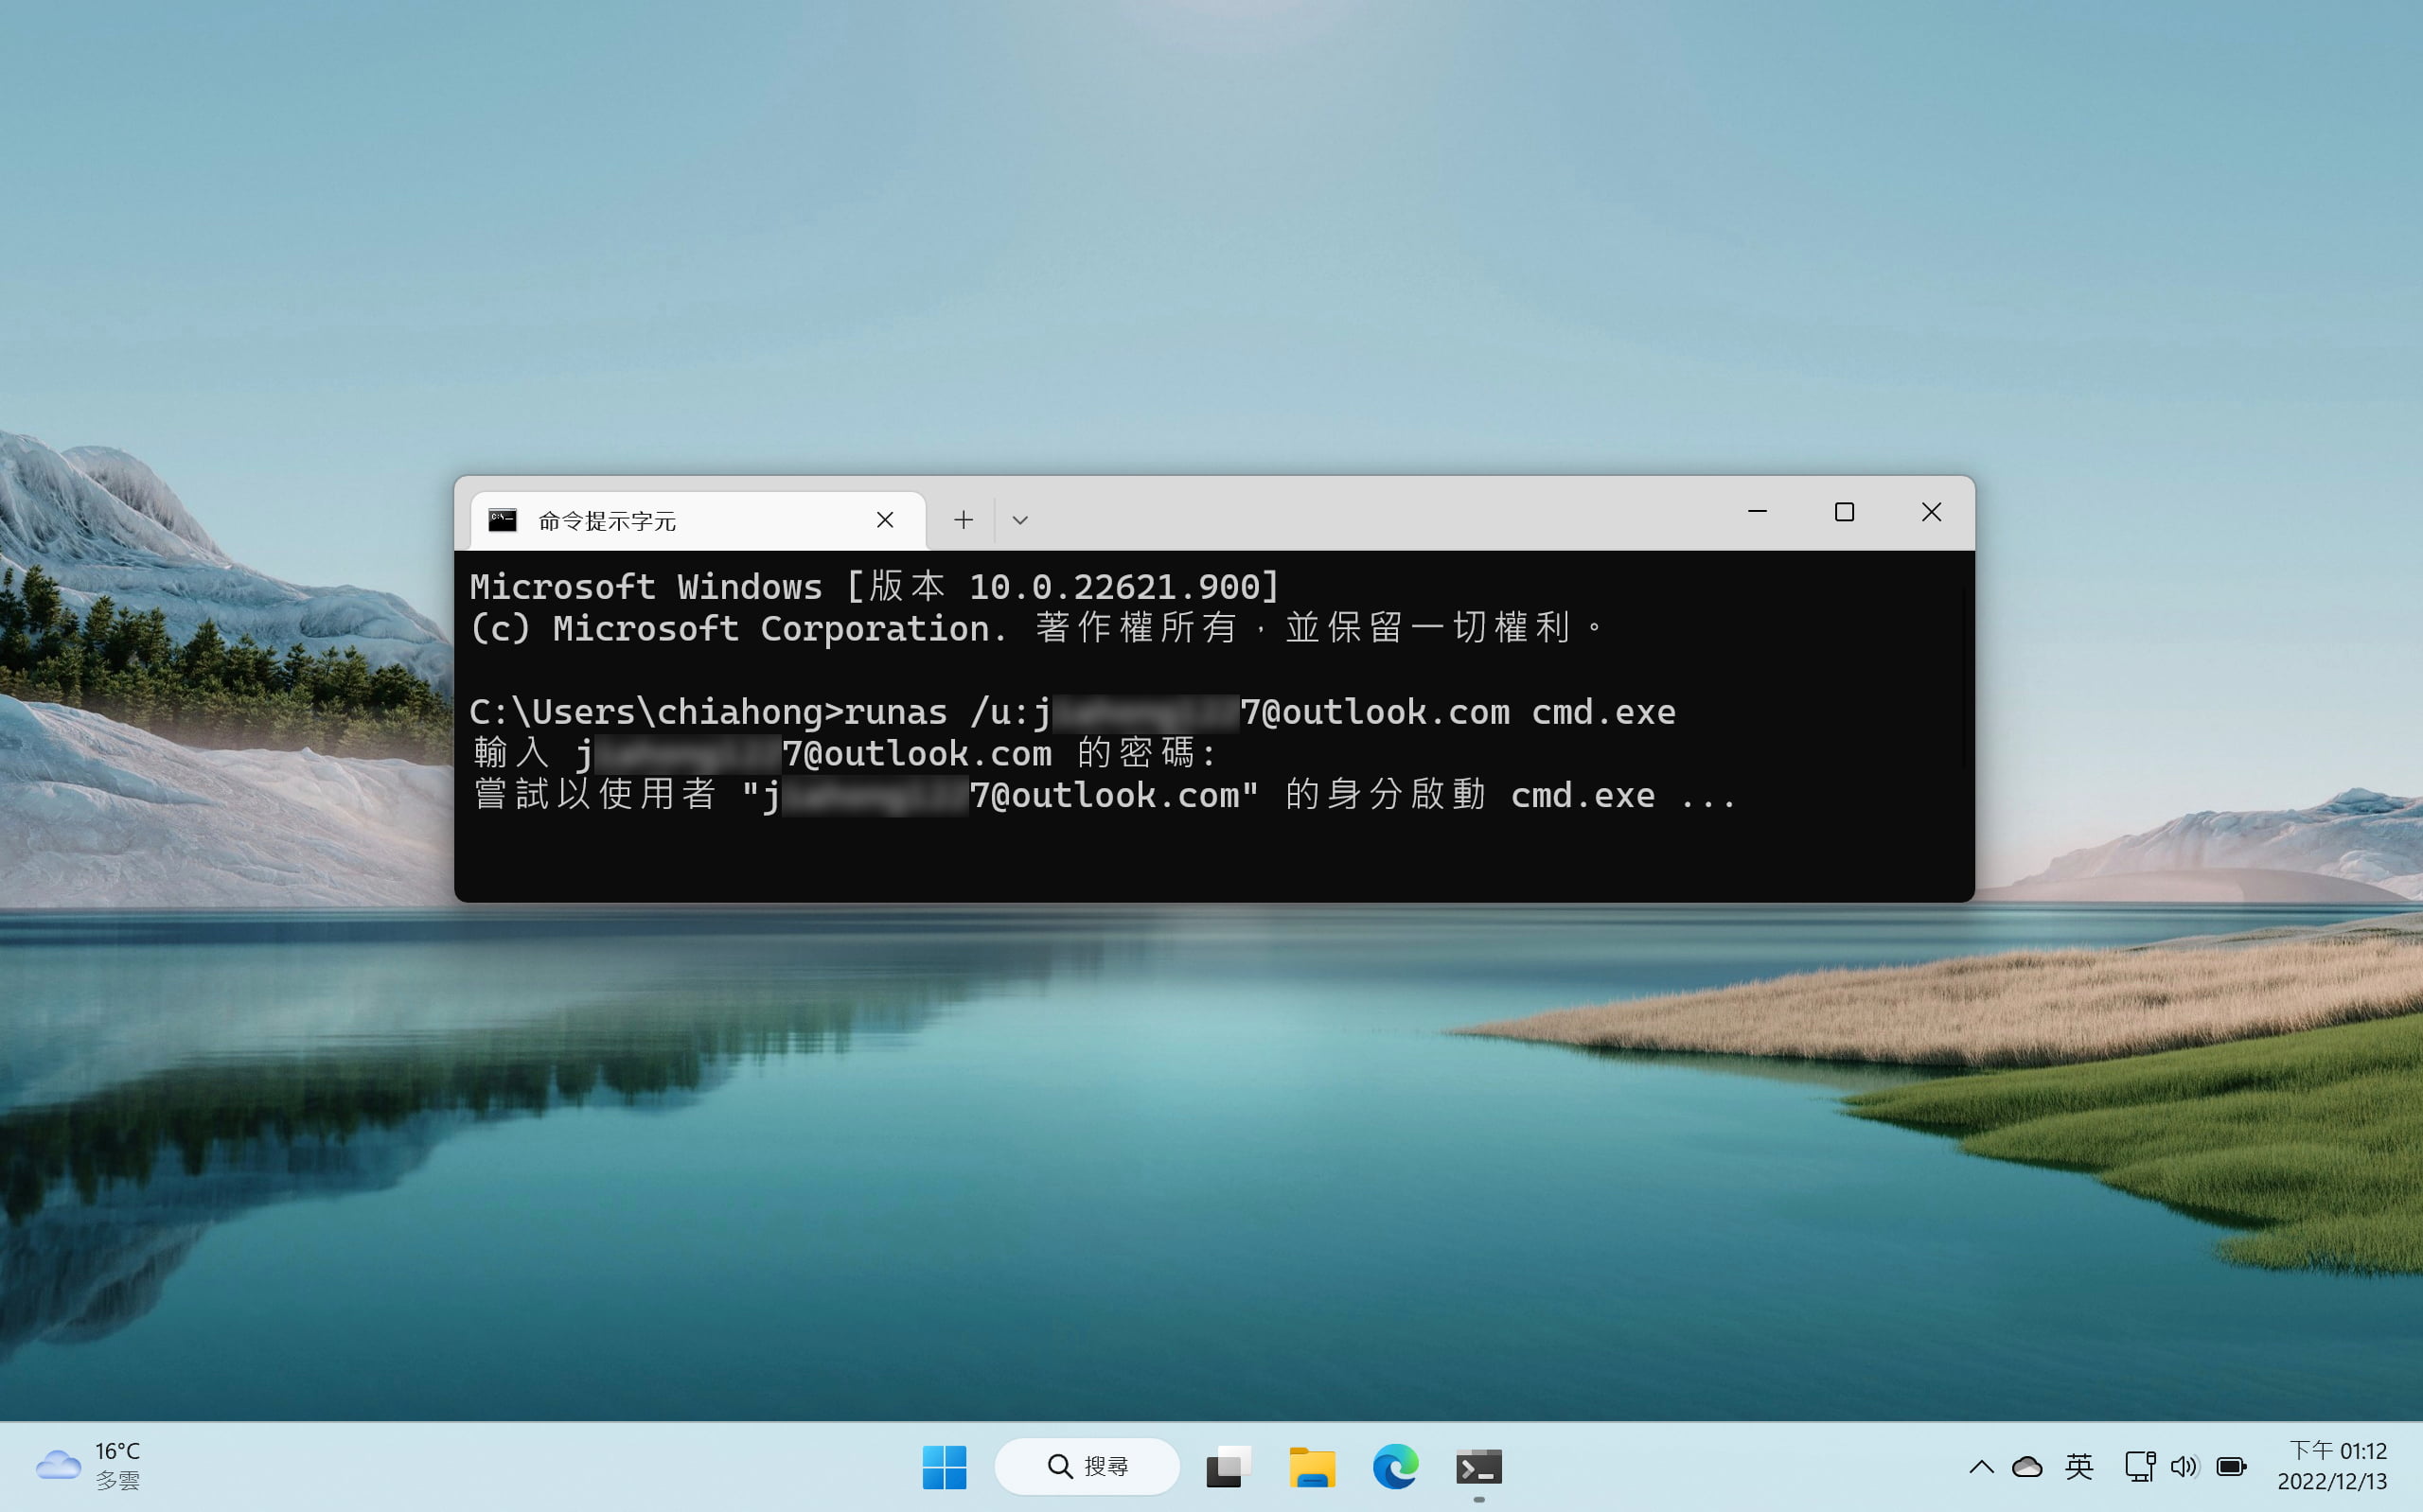Click the command prompt icon in tab

pos(502,520)
